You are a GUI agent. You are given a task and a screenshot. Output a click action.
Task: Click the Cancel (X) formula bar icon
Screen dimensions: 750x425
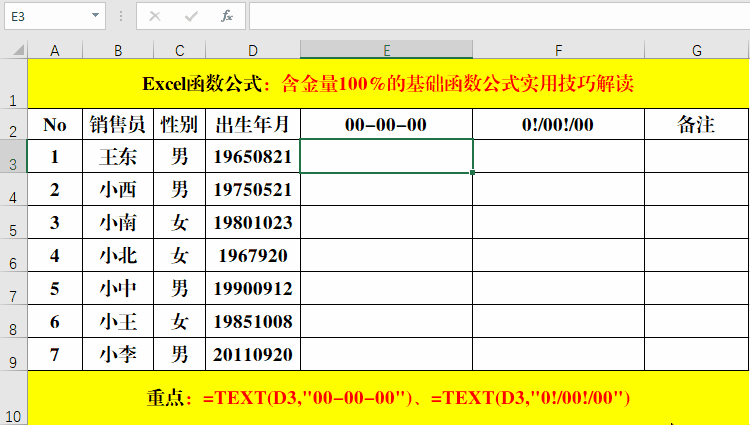point(154,16)
